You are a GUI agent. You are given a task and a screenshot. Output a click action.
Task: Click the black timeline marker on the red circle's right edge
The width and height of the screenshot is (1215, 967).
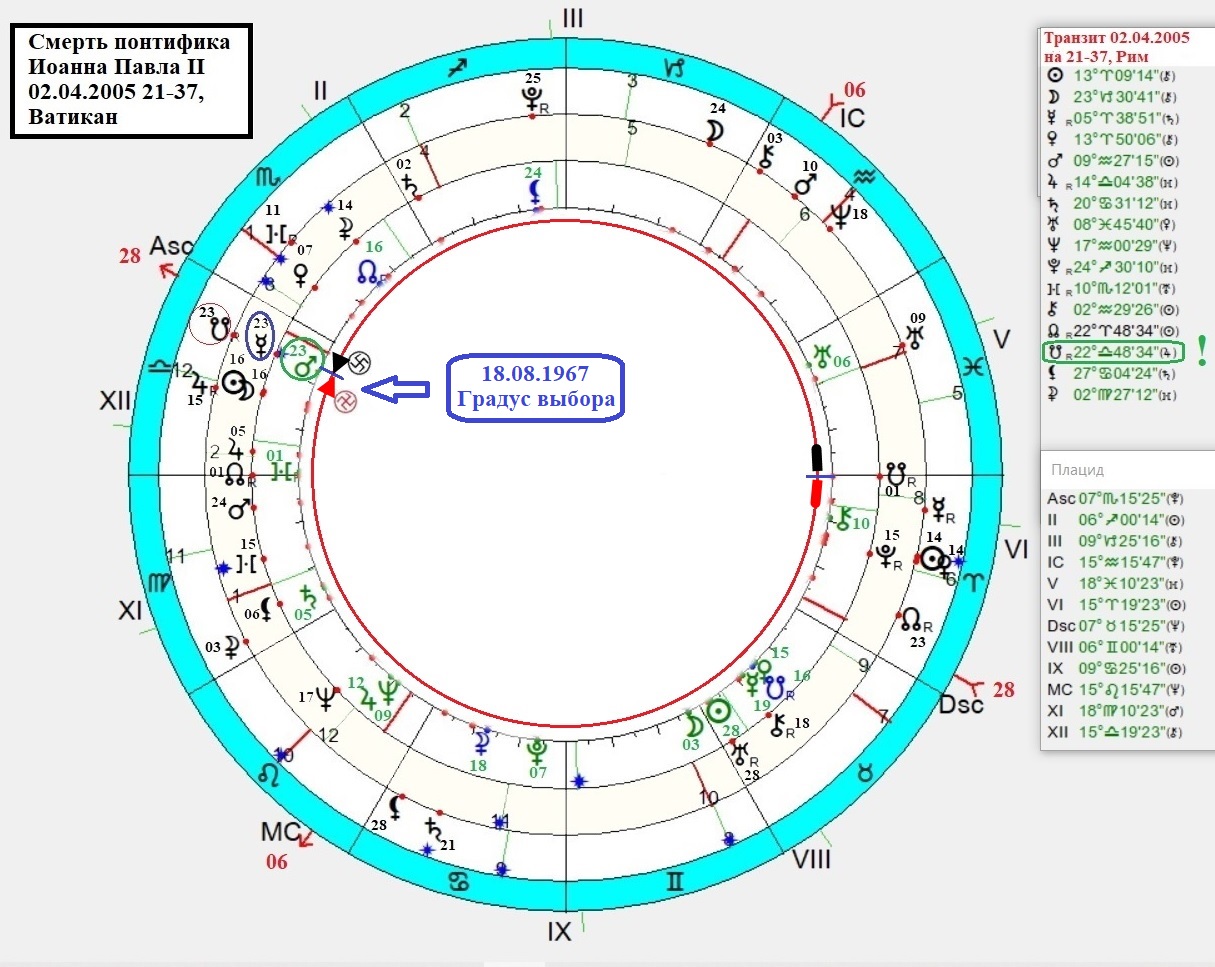pos(816,458)
